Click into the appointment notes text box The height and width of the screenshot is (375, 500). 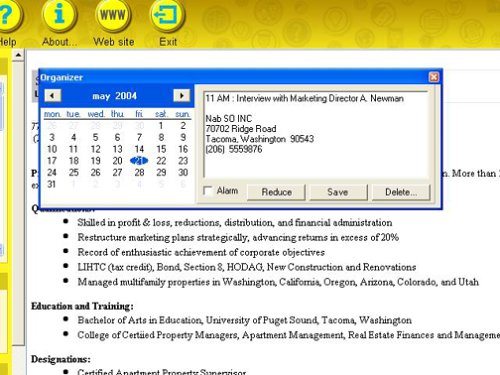[x=316, y=134]
